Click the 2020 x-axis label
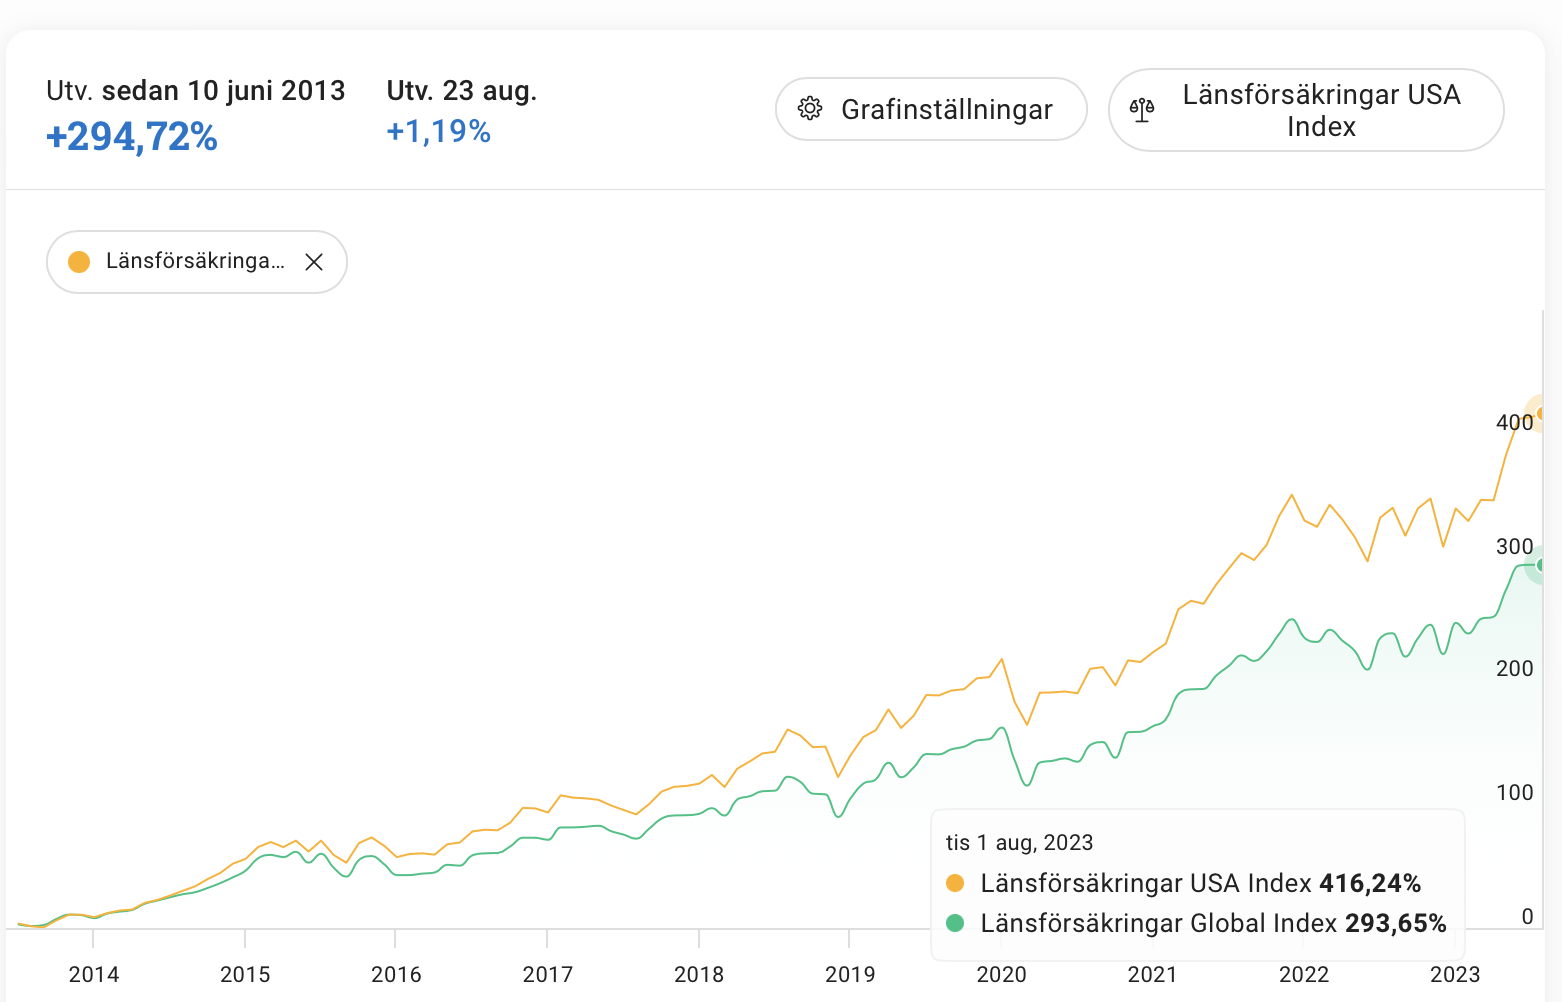Viewport: 1562px width, 1002px height. pyautogui.click(x=1001, y=974)
